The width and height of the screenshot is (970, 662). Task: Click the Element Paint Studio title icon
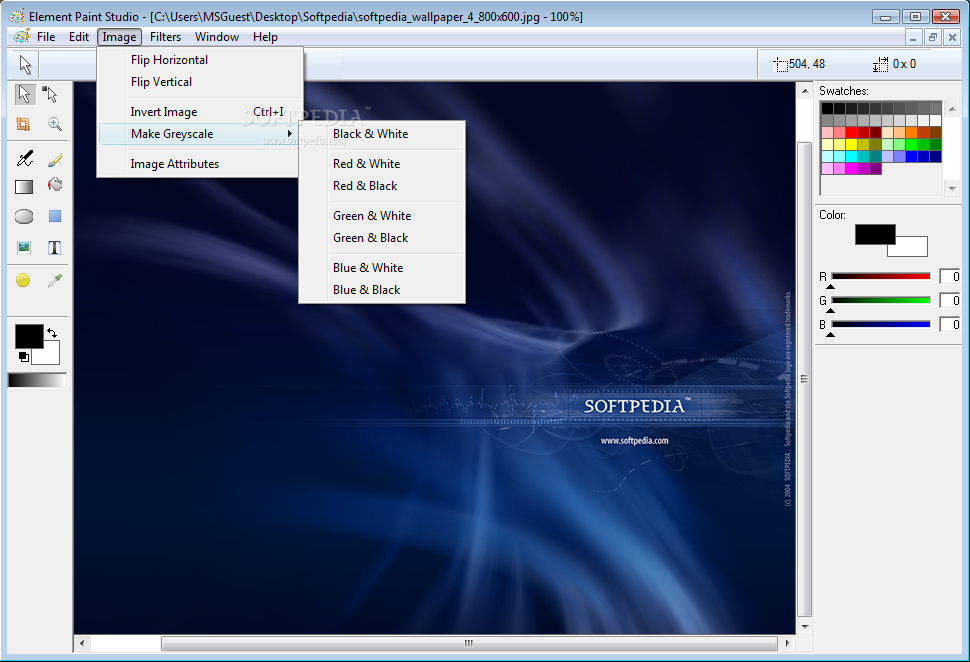point(17,16)
